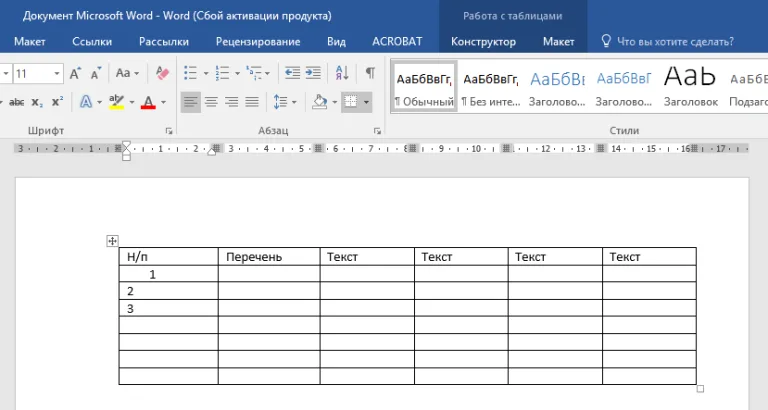This screenshot has height=410, width=768.
Task: Align text to the right
Action: (x=232, y=102)
